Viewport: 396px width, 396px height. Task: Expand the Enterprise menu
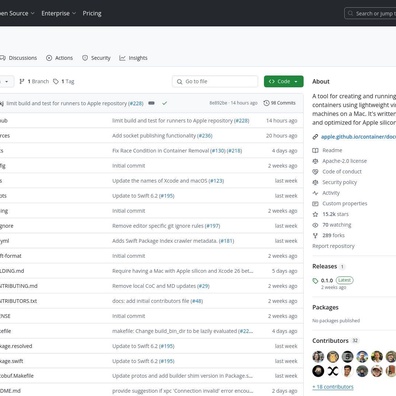click(x=59, y=13)
